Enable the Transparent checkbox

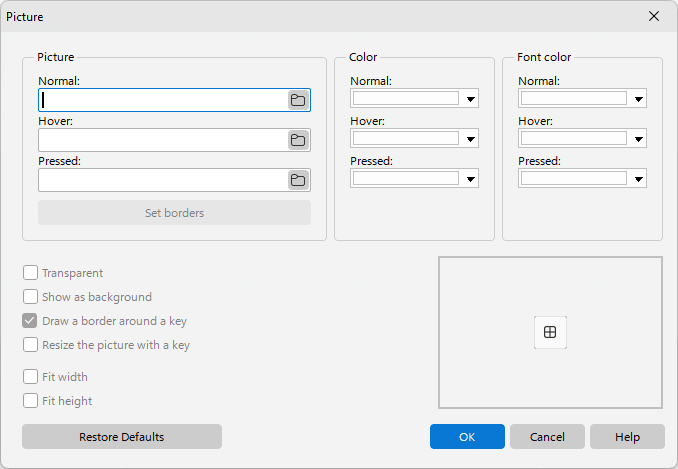coord(30,273)
